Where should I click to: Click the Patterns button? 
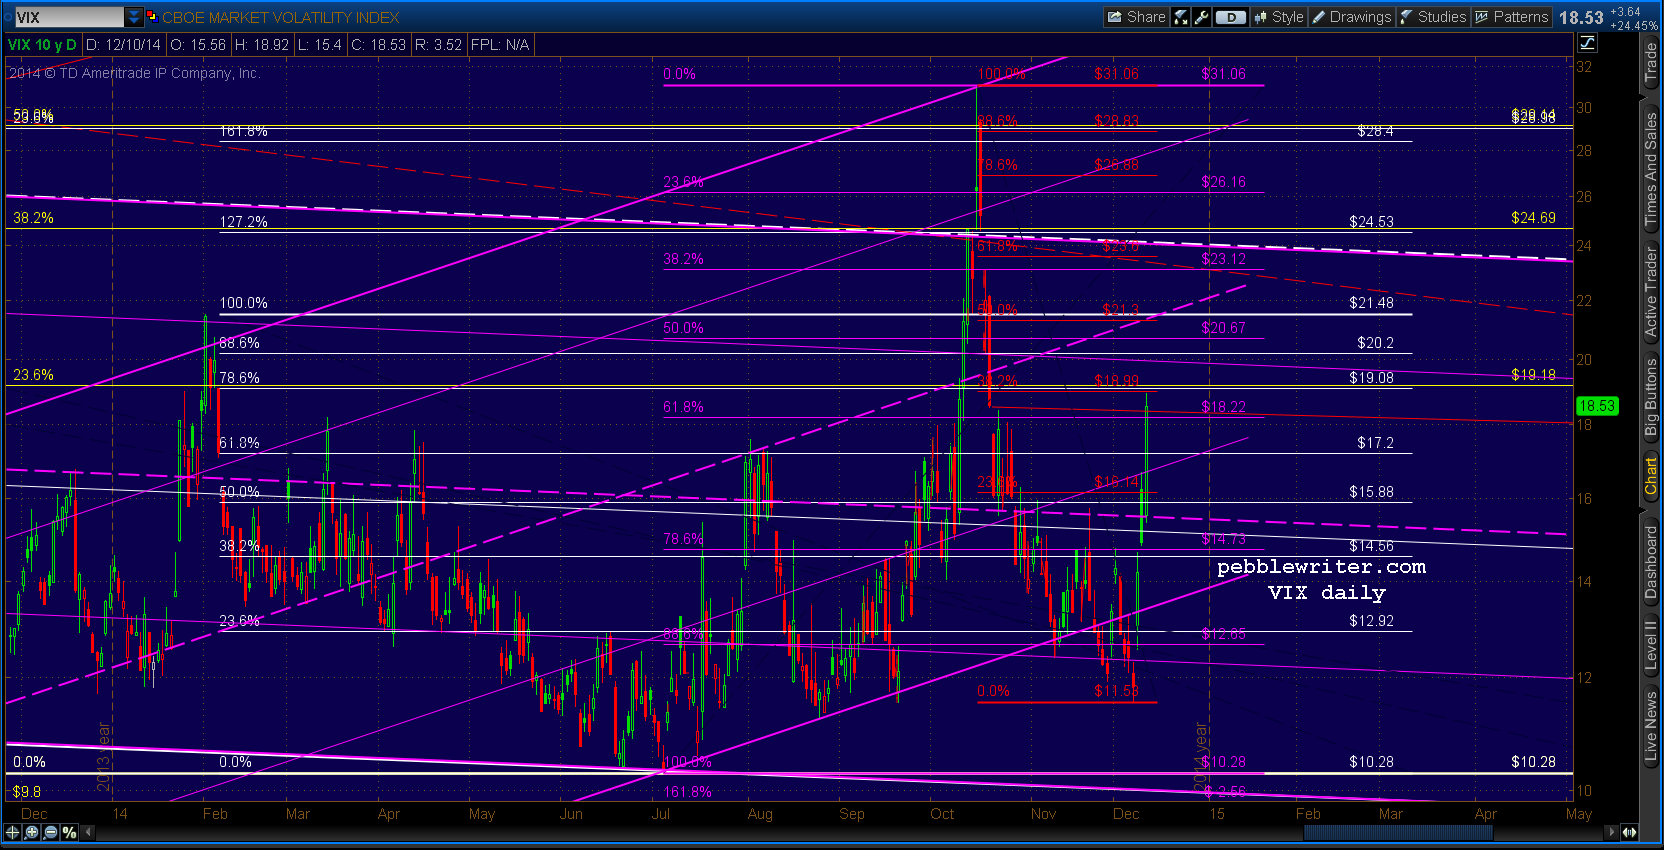(1511, 17)
